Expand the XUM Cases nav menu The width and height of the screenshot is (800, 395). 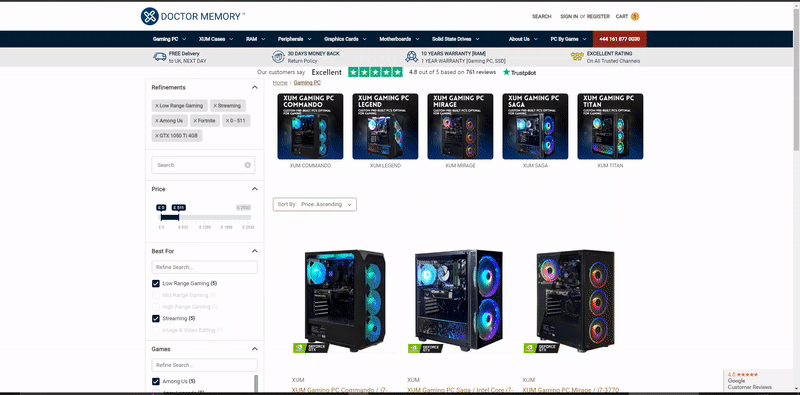[x=216, y=39]
